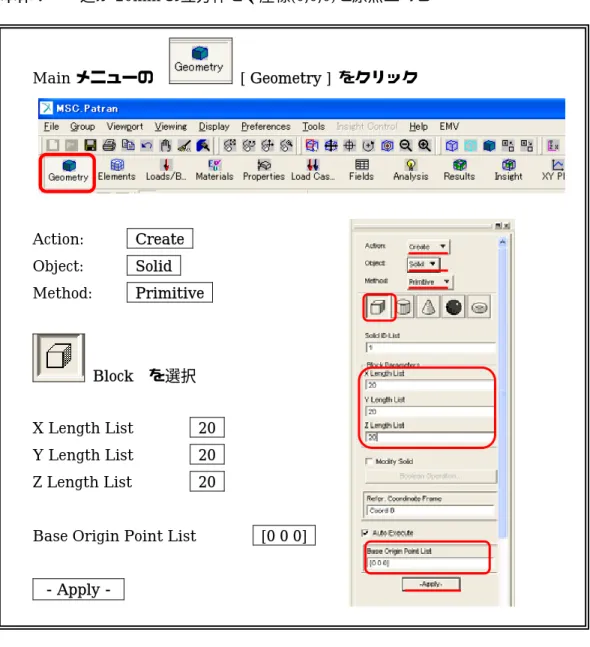Click the Z Length List field in the panel
The width and height of the screenshot is (590, 647).
[429, 437]
